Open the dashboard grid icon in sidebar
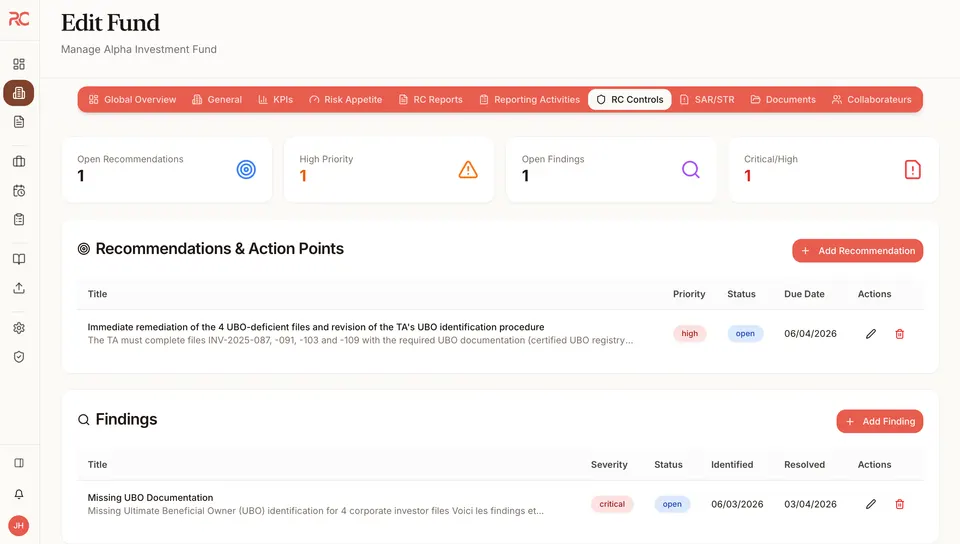The height and width of the screenshot is (544, 960). point(19,64)
